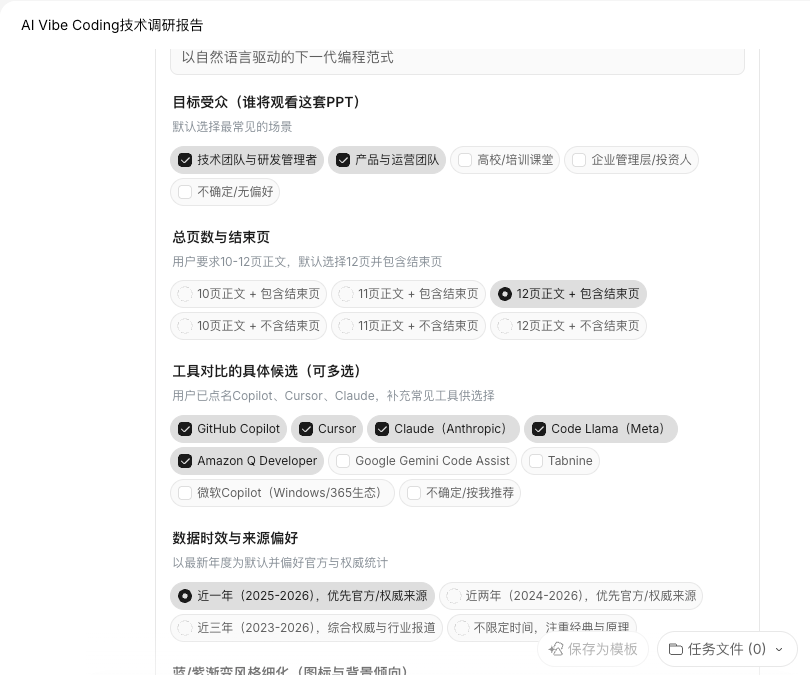Viewport: 810px width, 675px height.
Task: Select 不限定时间 data range option
Action: pyautogui.click(x=541, y=628)
